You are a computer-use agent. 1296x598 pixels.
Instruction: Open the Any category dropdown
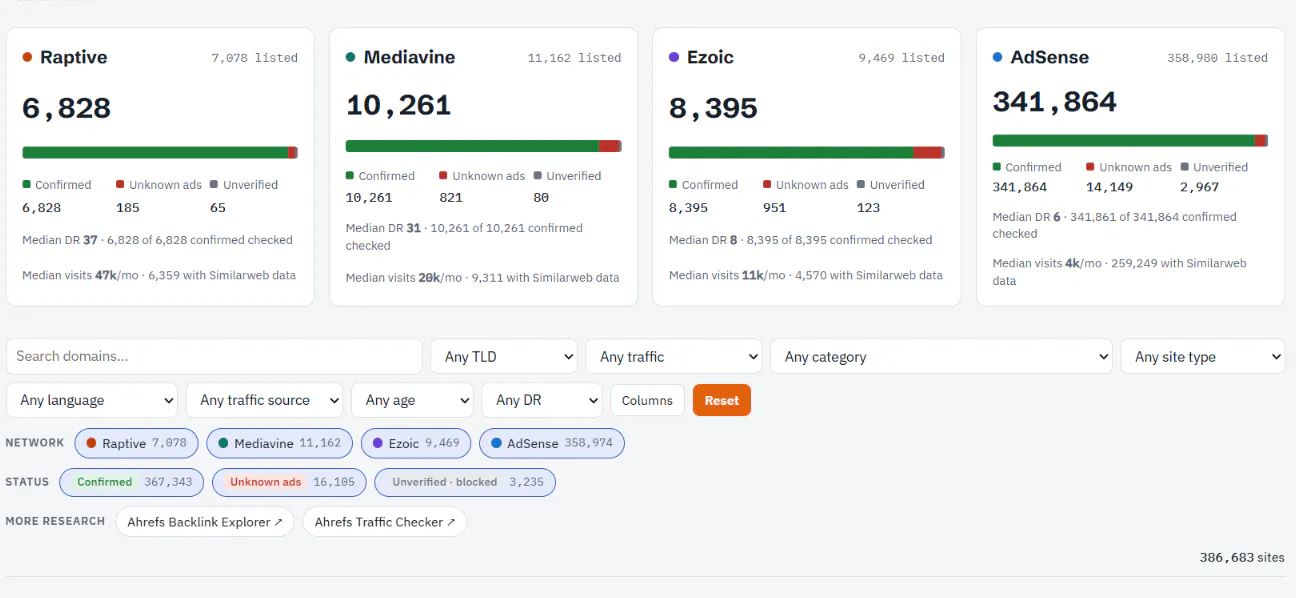coord(941,357)
